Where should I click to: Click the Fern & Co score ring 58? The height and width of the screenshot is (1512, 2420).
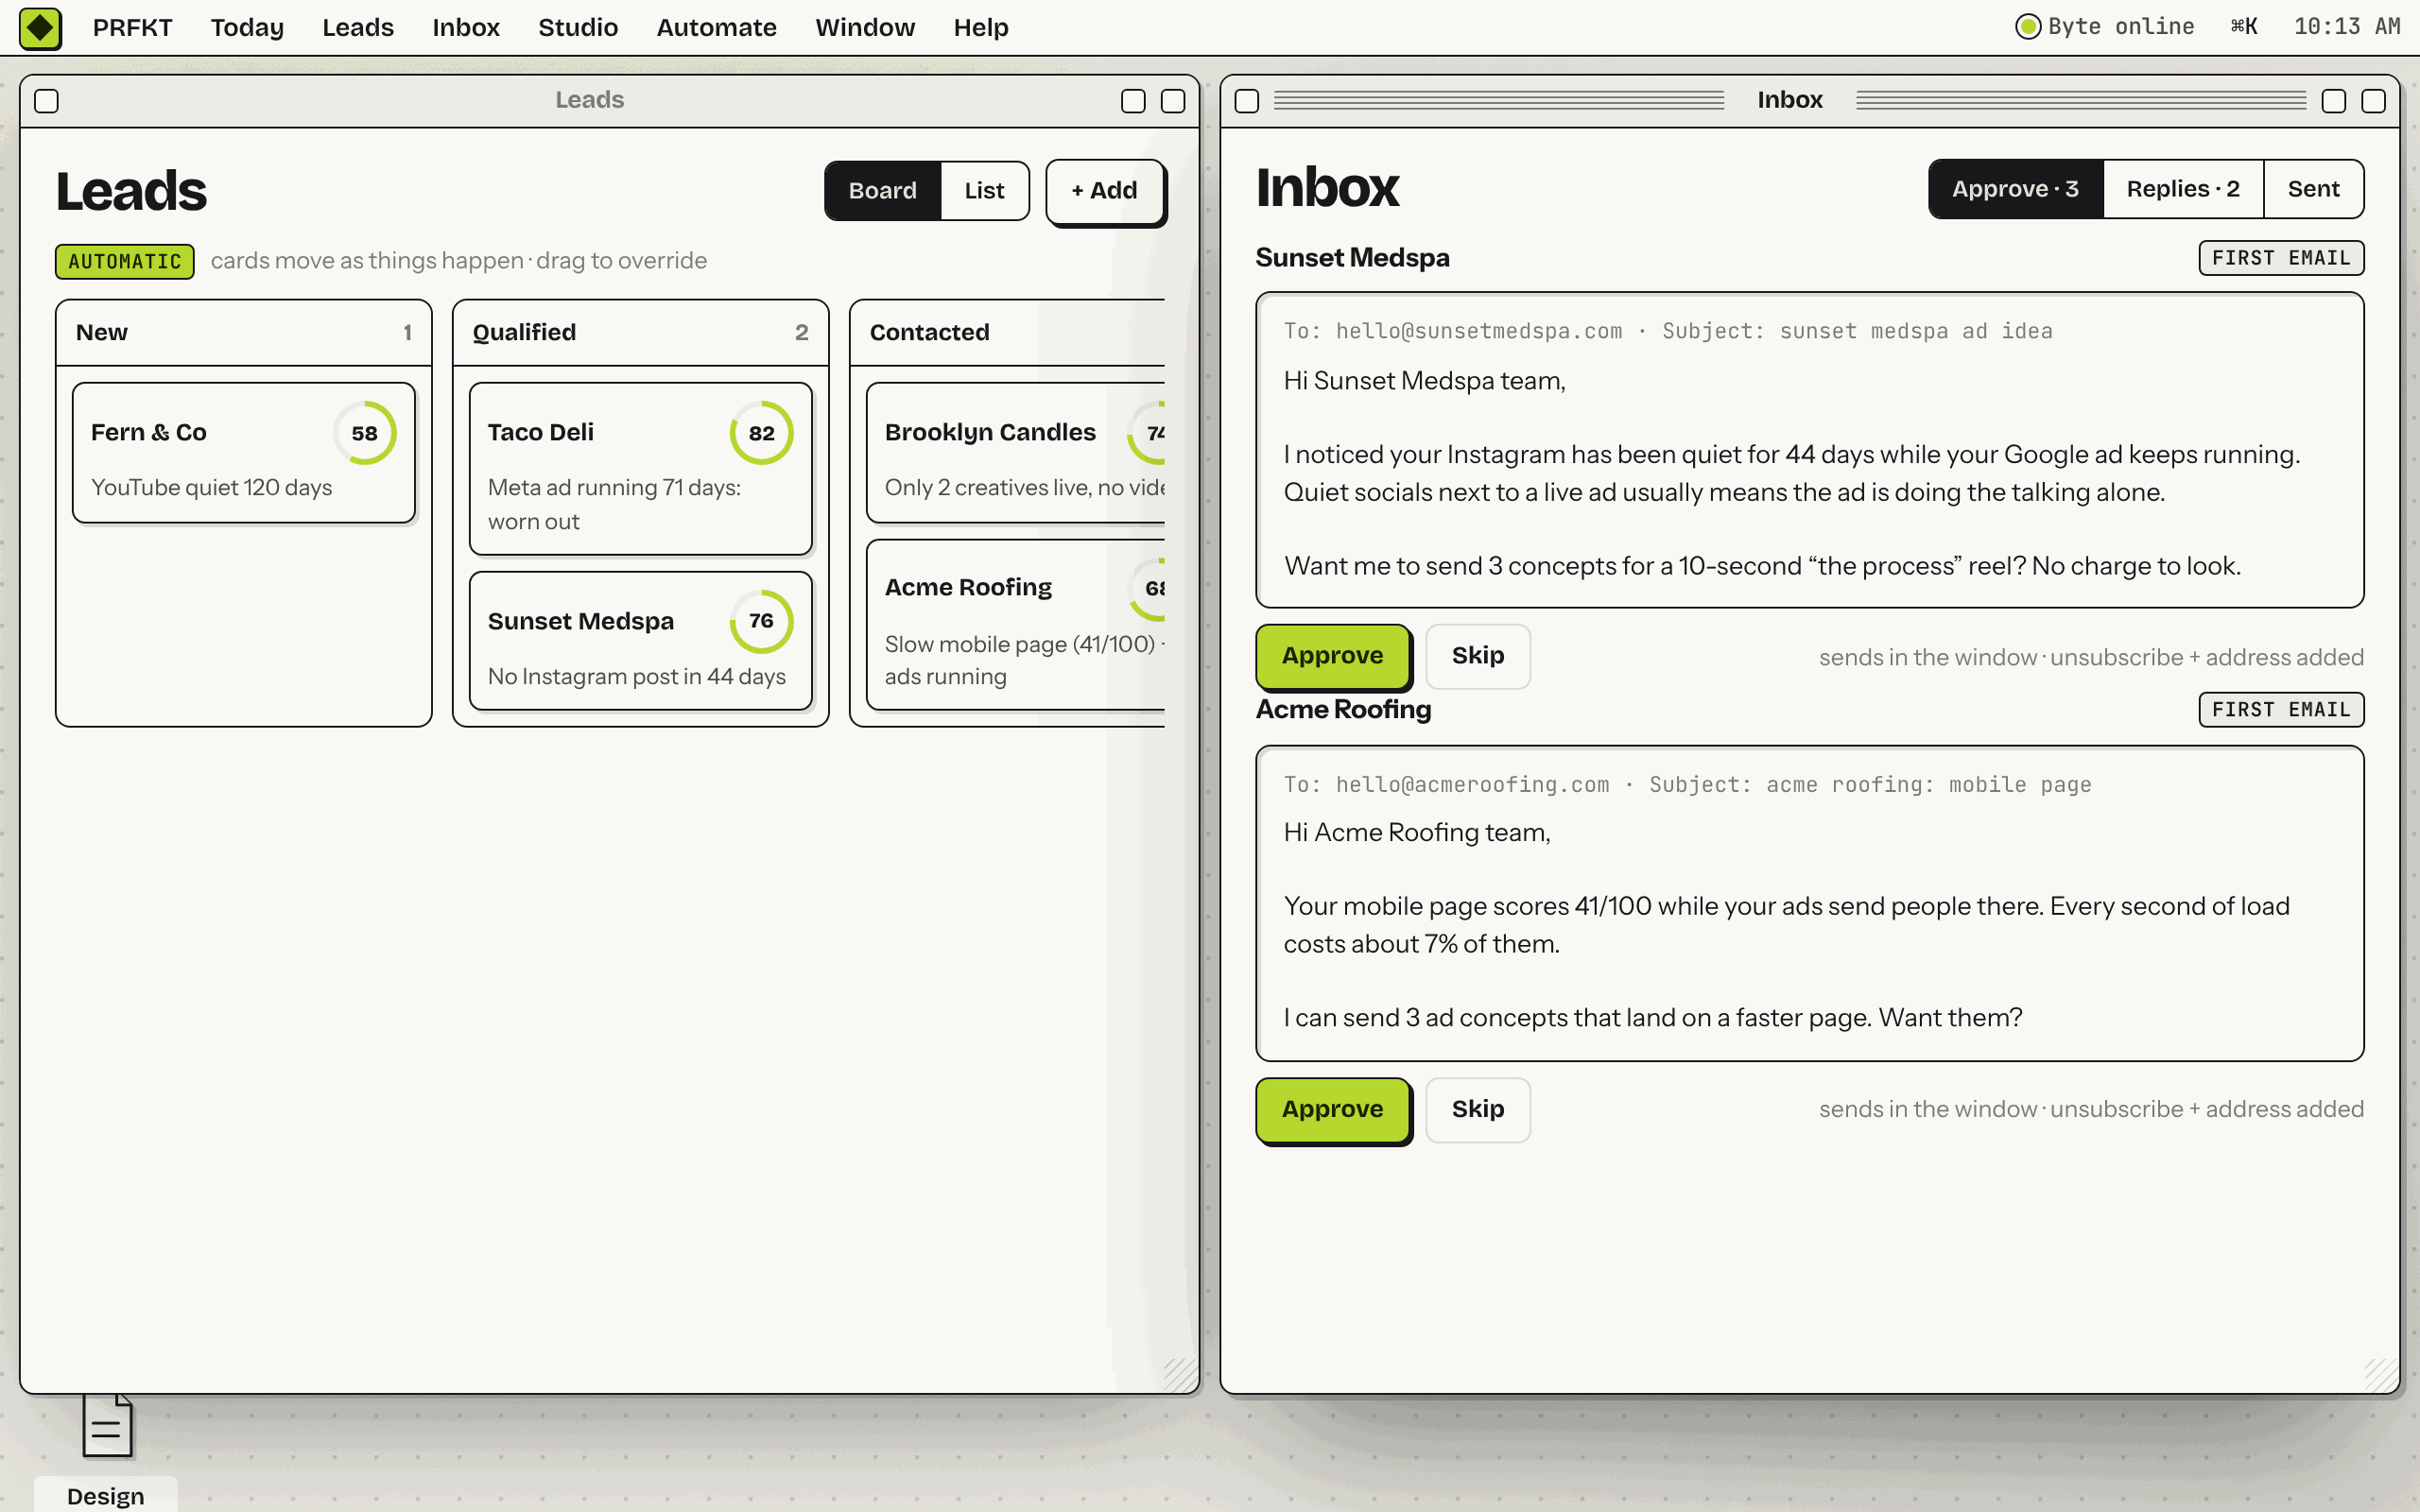[x=365, y=433]
